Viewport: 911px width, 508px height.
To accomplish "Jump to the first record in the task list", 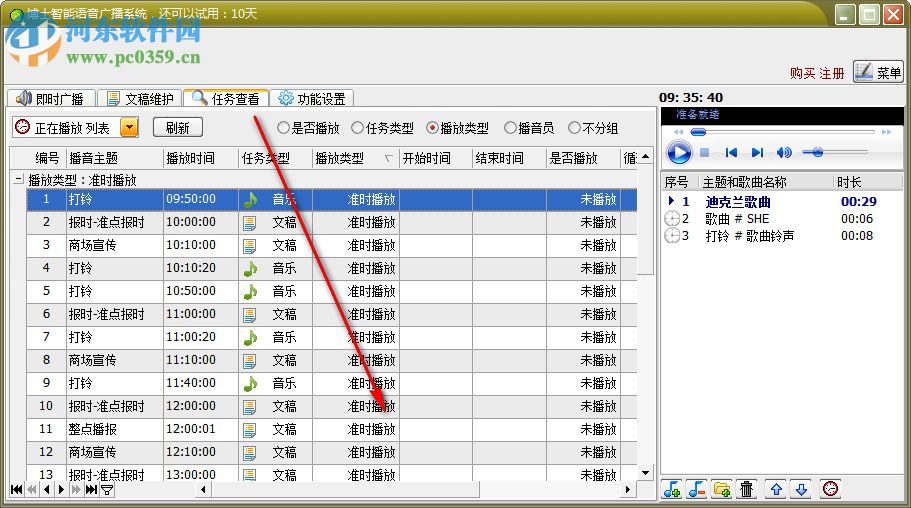I will 17,489.
